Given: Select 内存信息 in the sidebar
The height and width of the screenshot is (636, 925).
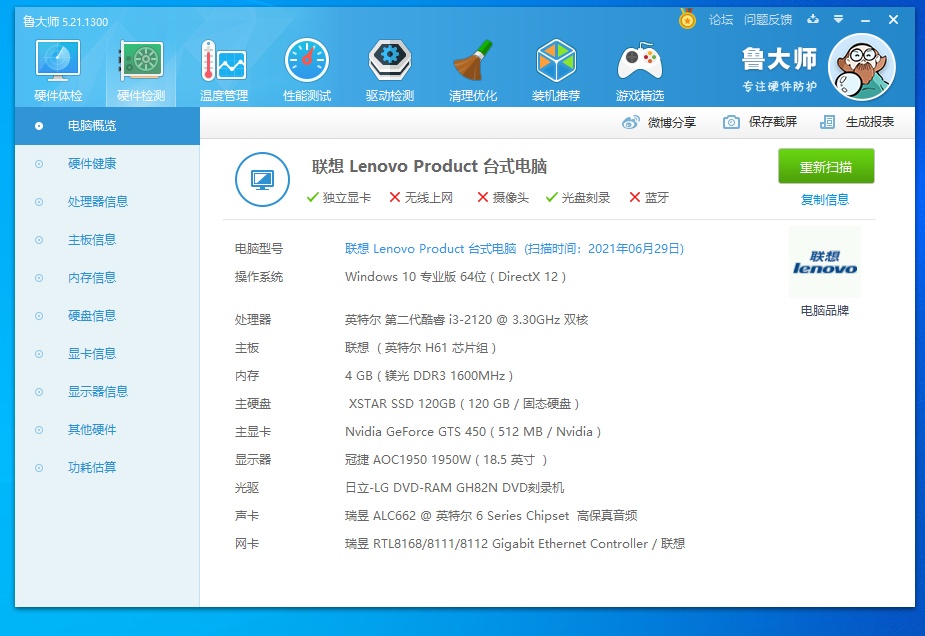Looking at the screenshot, I should click(107, 277).
